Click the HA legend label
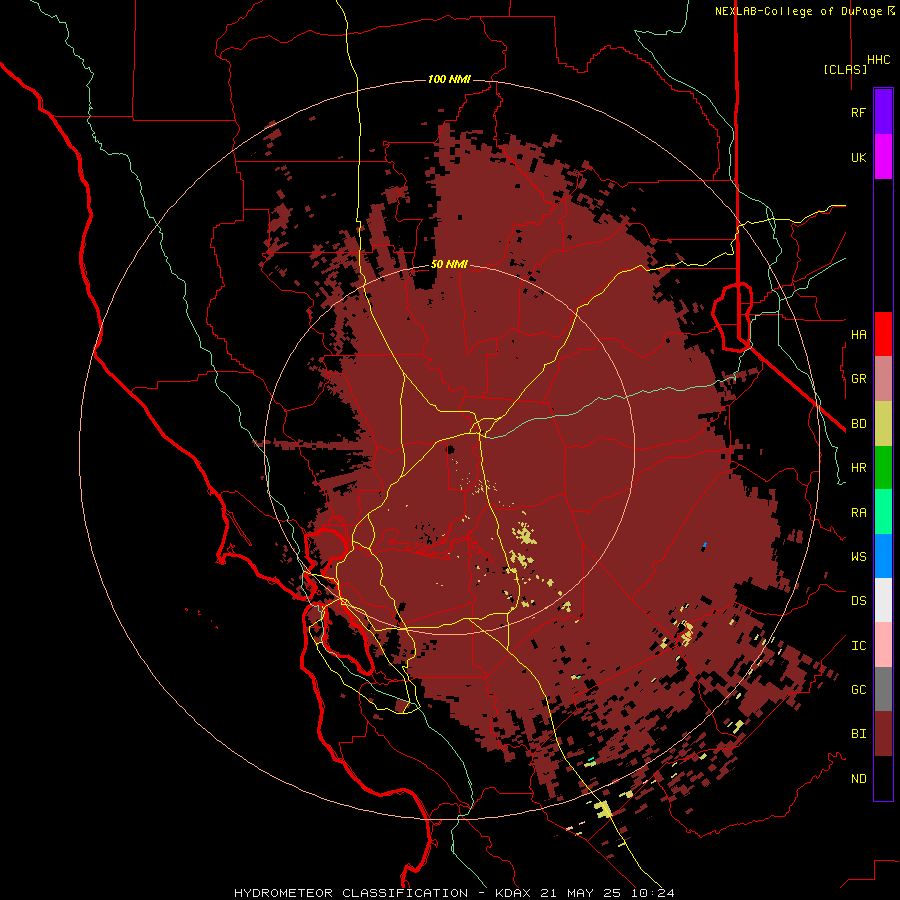The height and width of the screenshot is (900, 900). (x=858, y=335)
